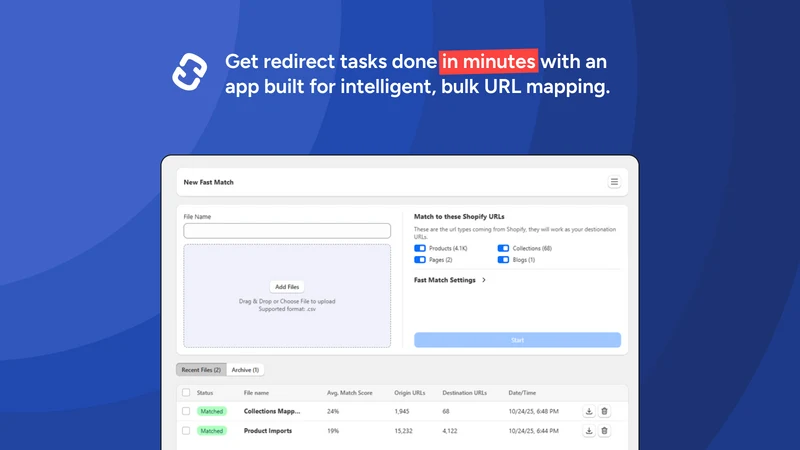Expand Fast Match Settings
This screenshot has height=450, width=800.
coord(449,280)
